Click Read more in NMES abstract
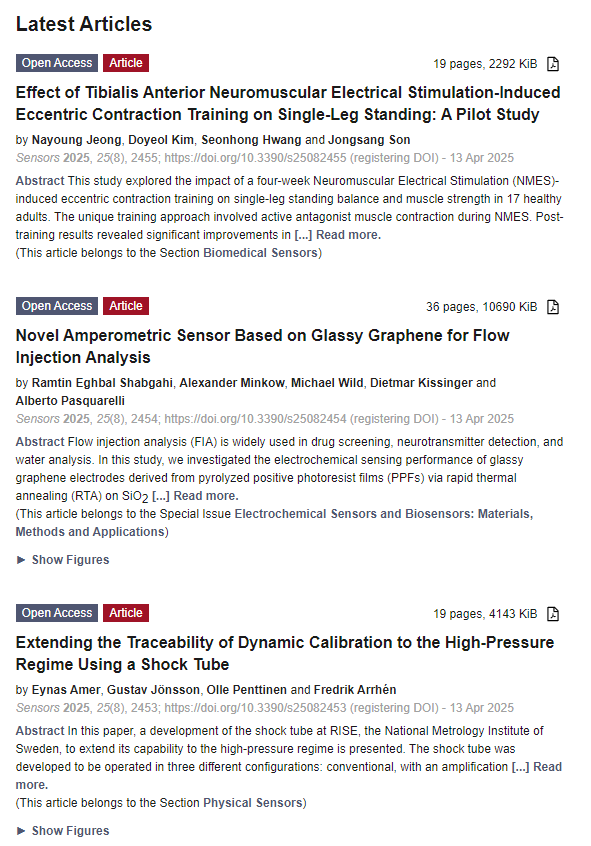The image size is (591, 846). click(348, 235)
